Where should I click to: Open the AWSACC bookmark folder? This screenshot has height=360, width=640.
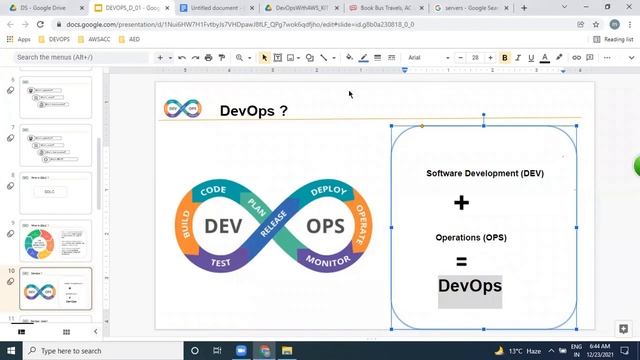pyautogui.click(x=94, y=40)
